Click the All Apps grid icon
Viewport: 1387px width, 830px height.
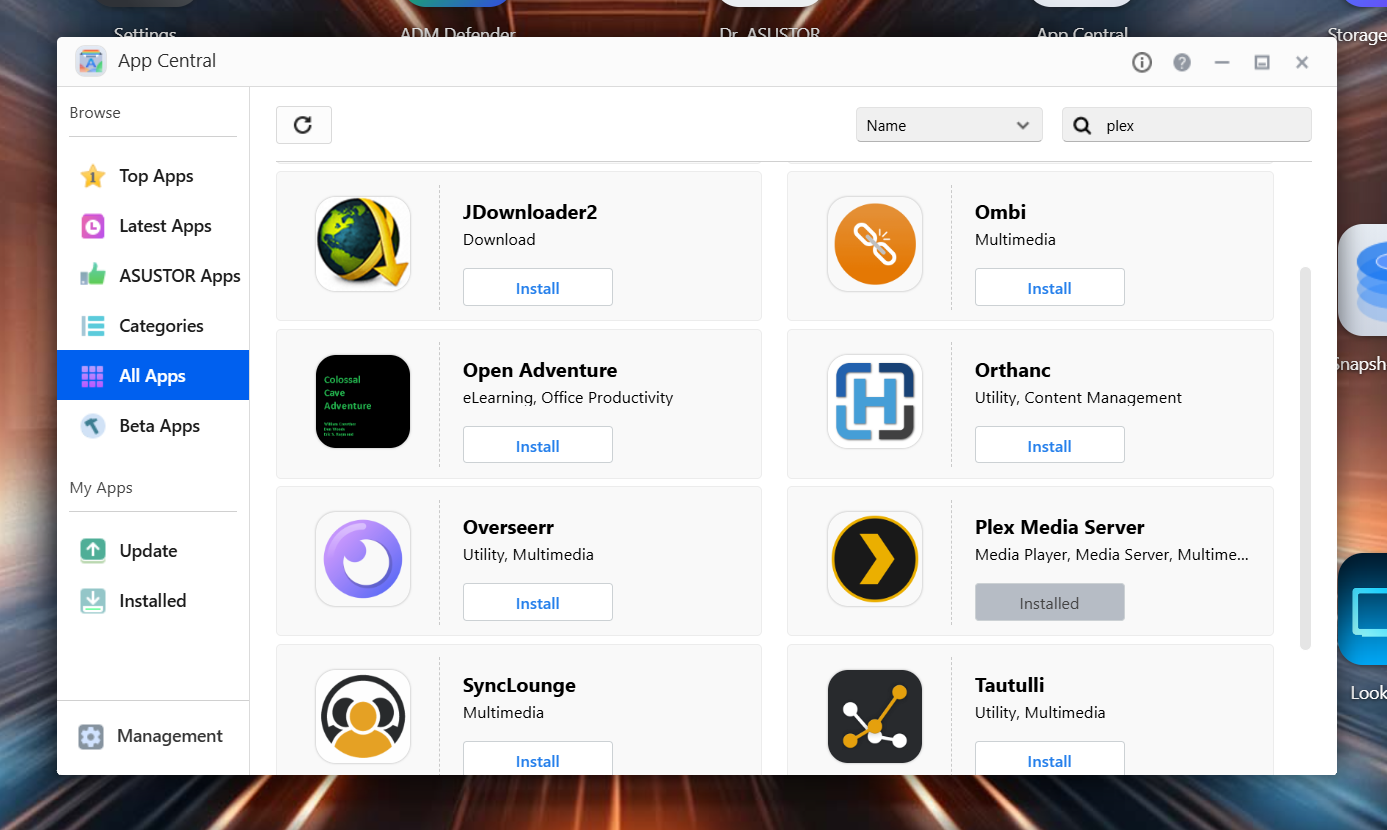click(x=92, y=376)
